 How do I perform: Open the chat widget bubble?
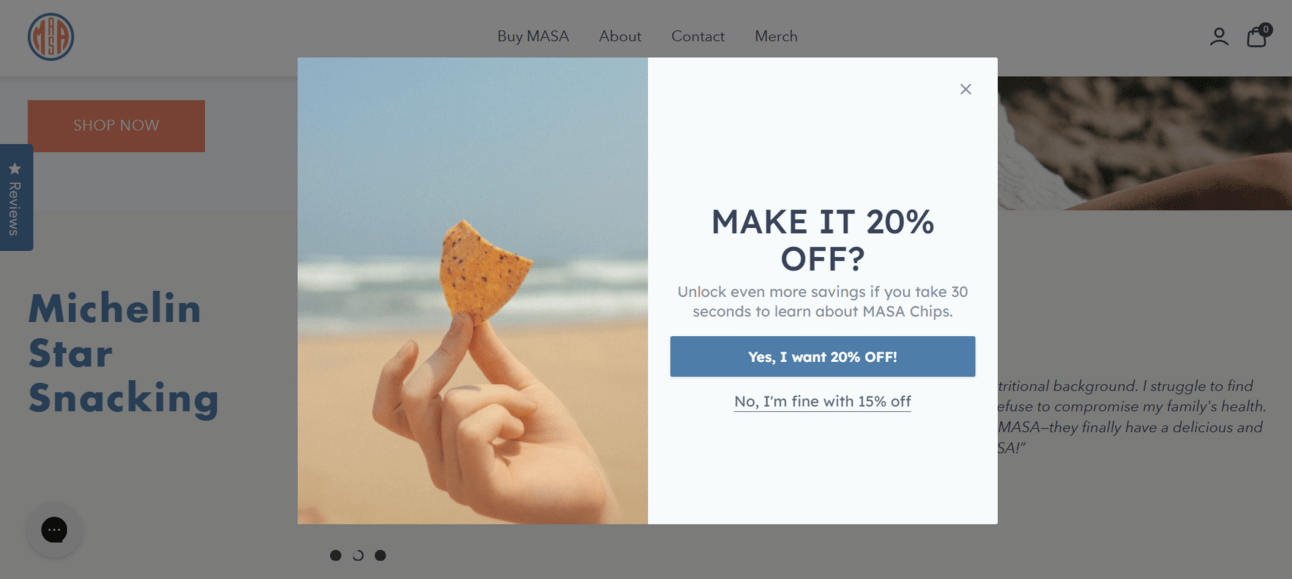[54, 529]
